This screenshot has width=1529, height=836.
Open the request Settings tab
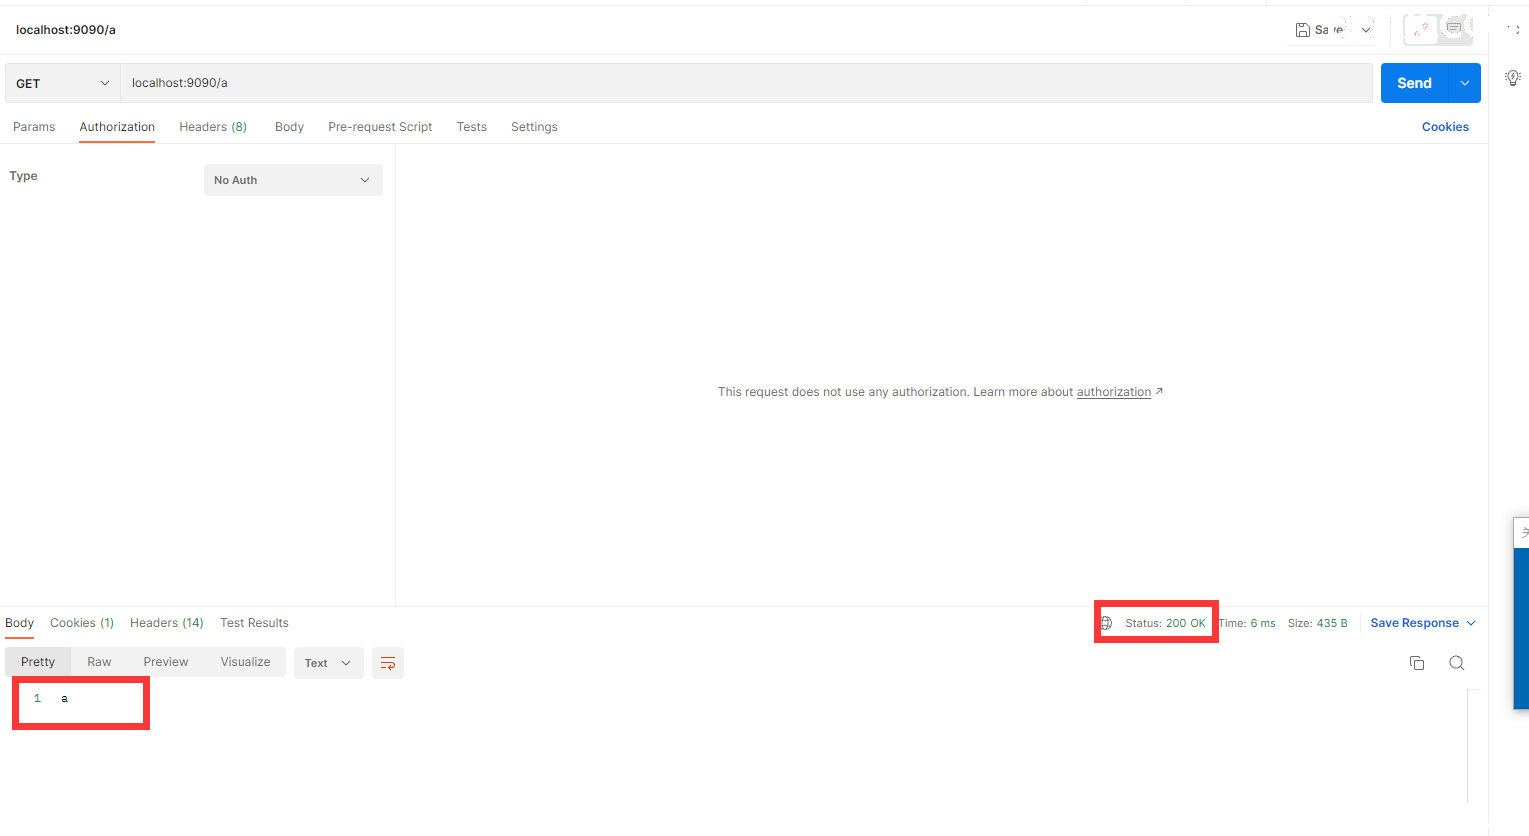tap(534, 127)
